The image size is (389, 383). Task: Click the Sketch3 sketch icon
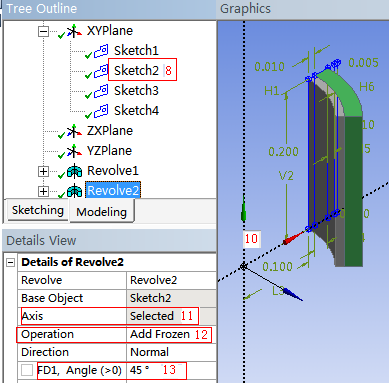tap(101, 91)
